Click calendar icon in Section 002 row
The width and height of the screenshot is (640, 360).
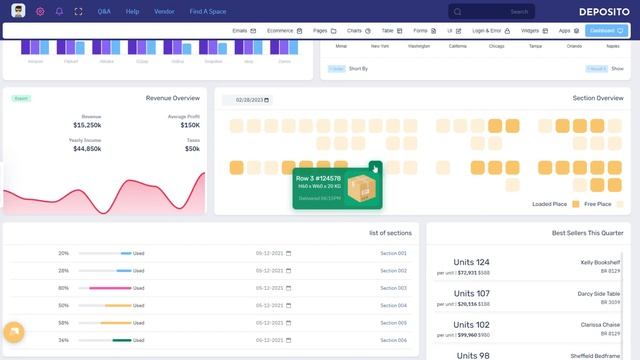coord(289,271)
